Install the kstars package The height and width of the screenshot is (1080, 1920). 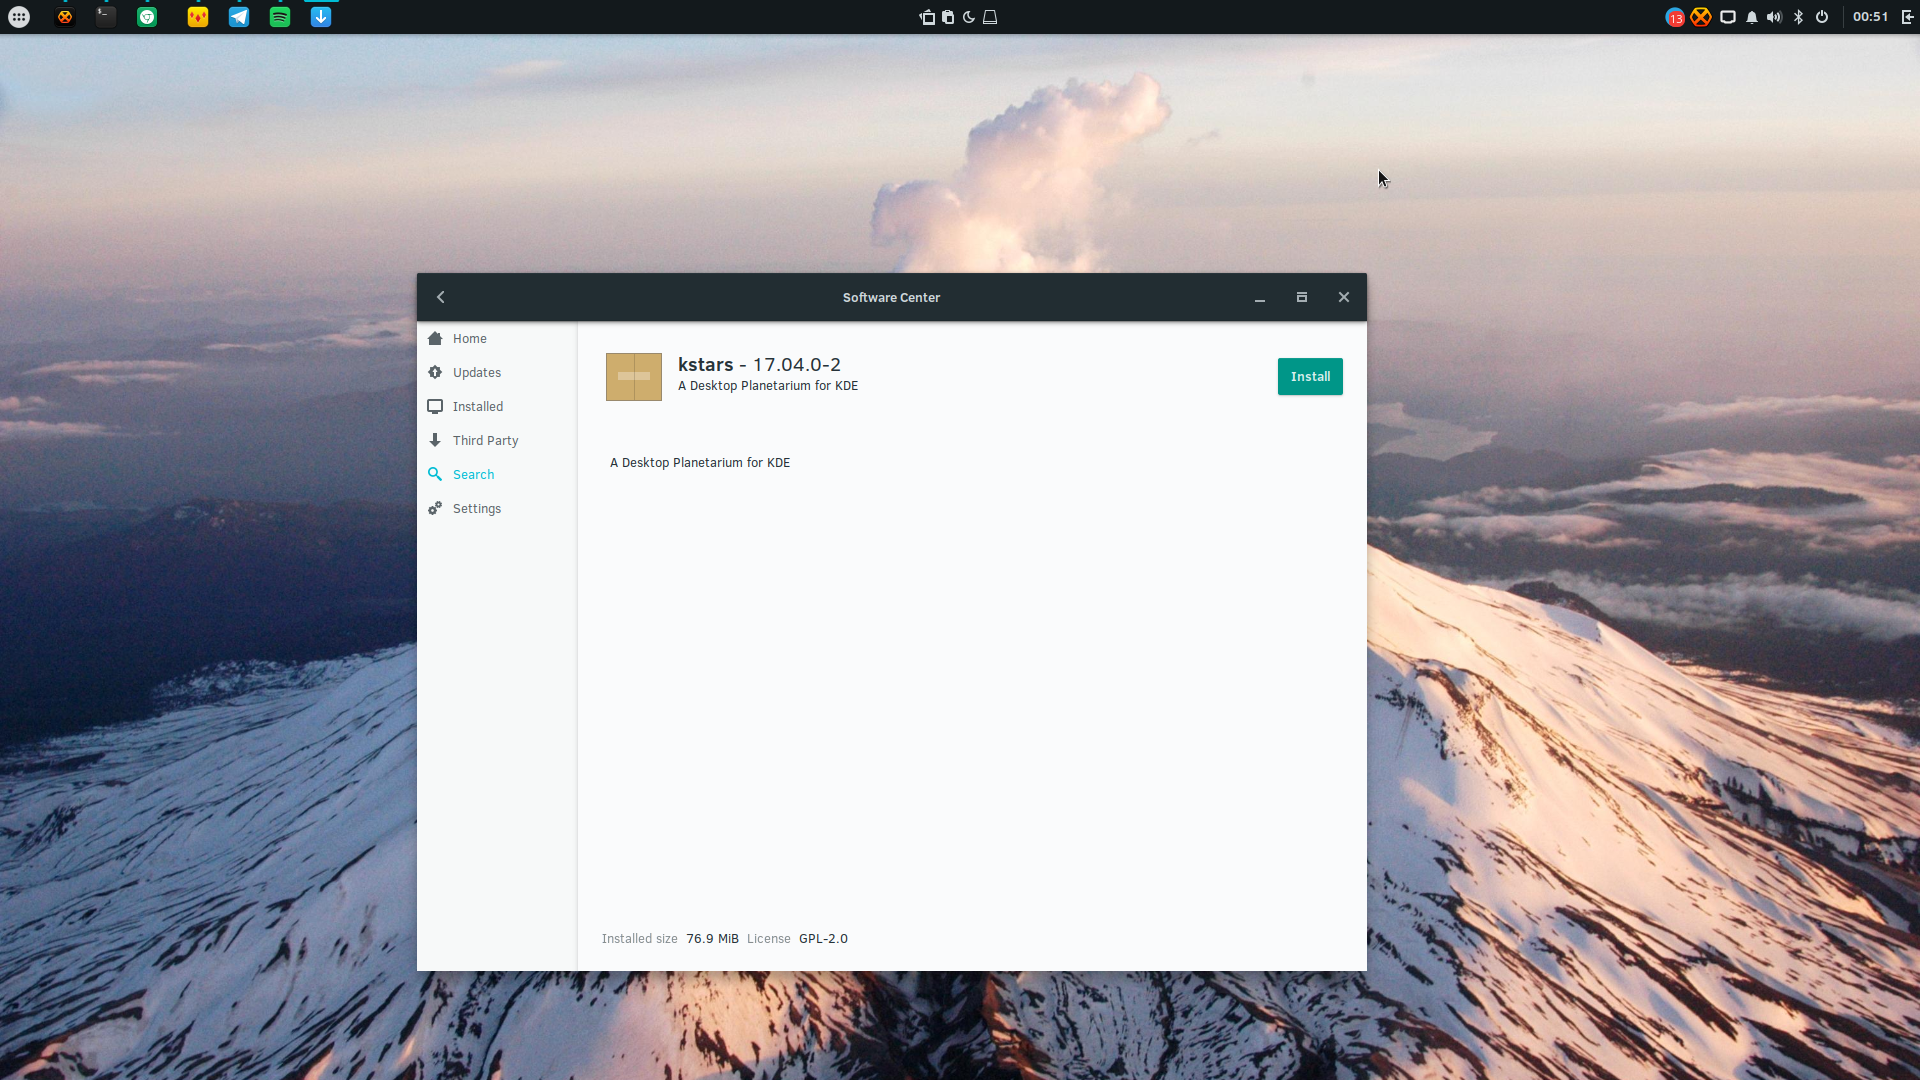(1310, 377)
